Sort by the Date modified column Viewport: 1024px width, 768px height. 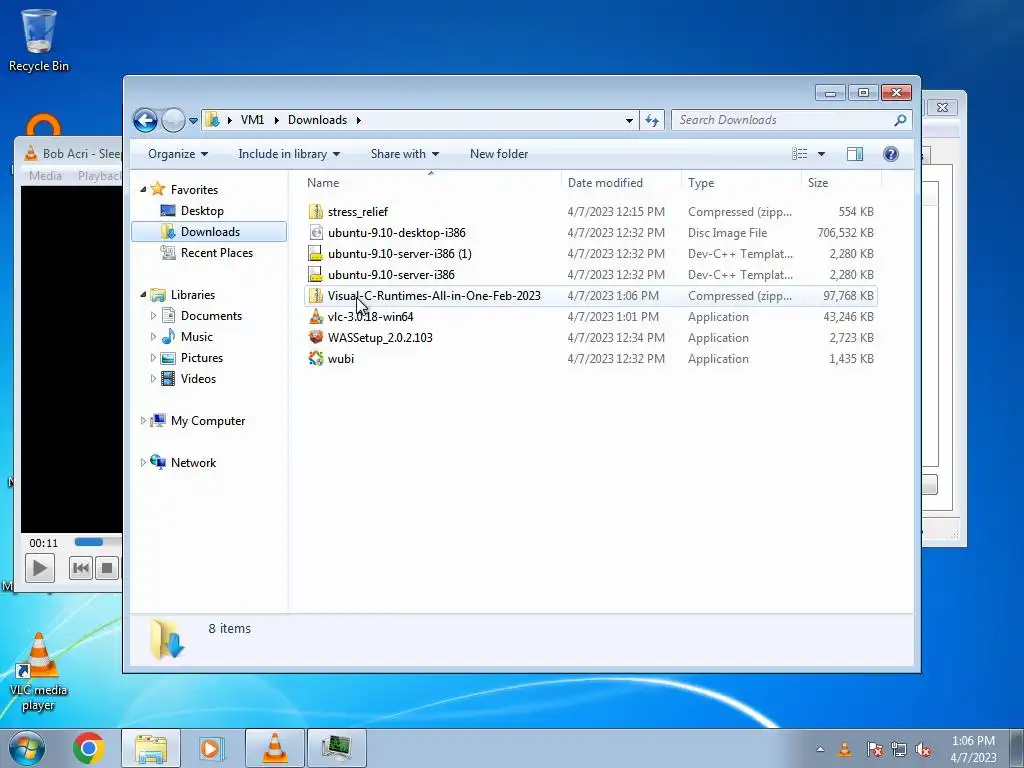(x=620, y=183)
